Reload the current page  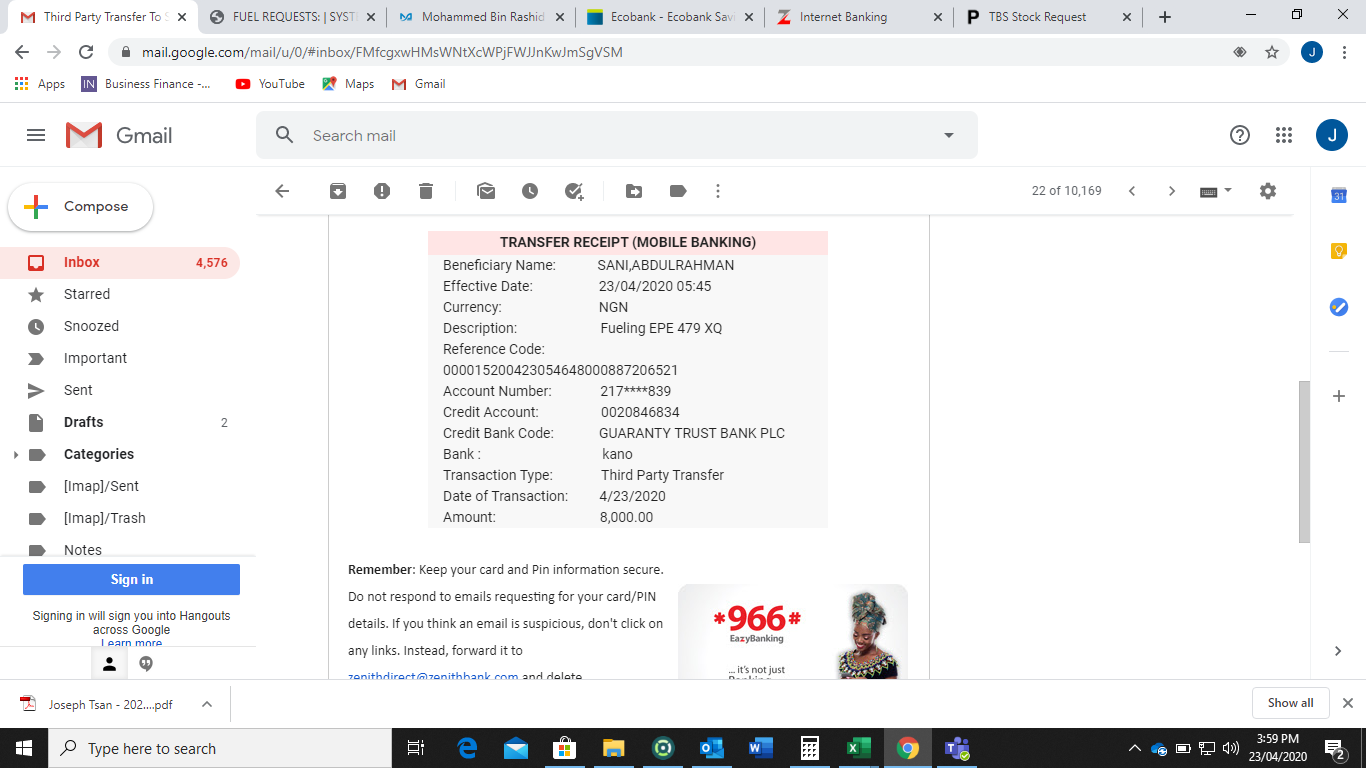[x=86, y=52]
